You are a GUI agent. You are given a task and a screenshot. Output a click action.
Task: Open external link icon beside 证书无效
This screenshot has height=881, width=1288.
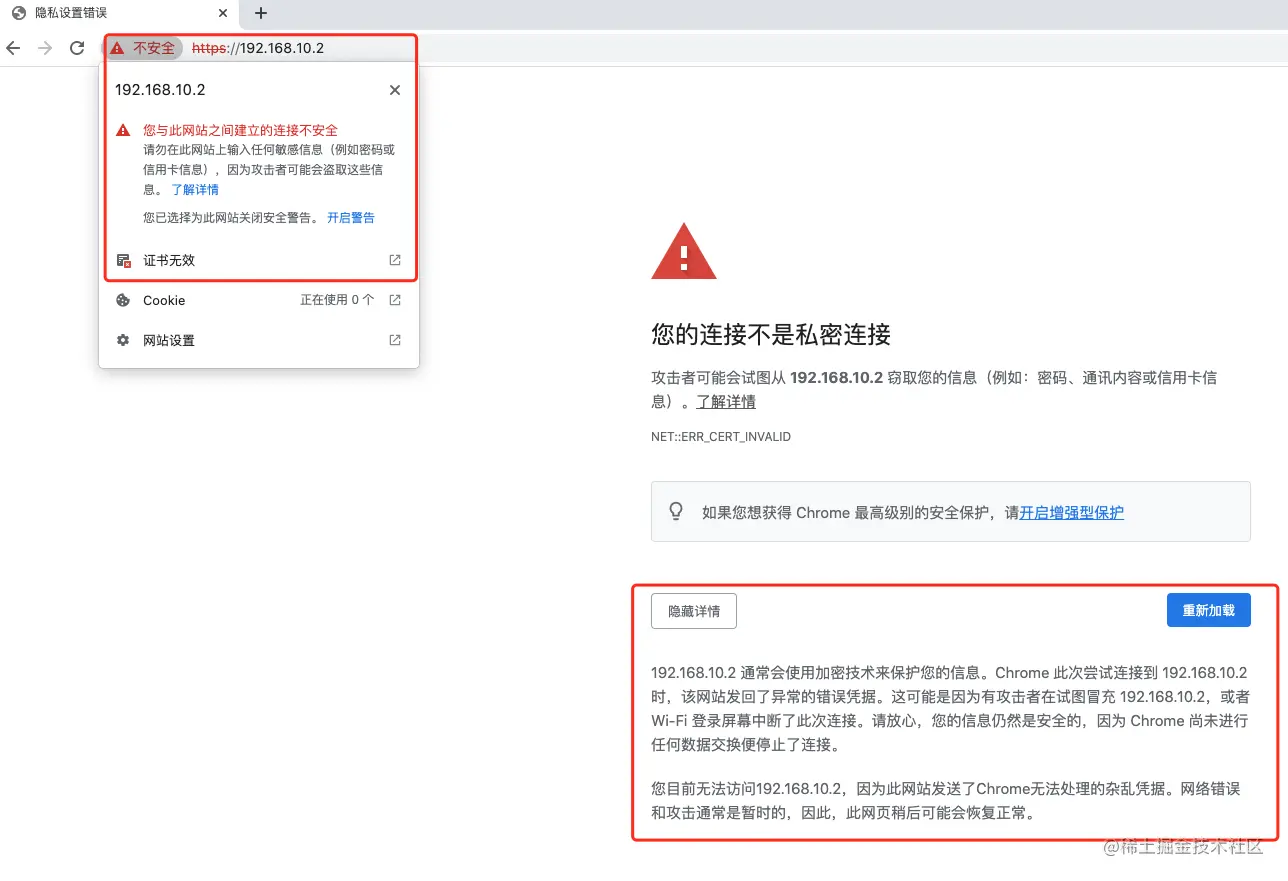point(395,260)
